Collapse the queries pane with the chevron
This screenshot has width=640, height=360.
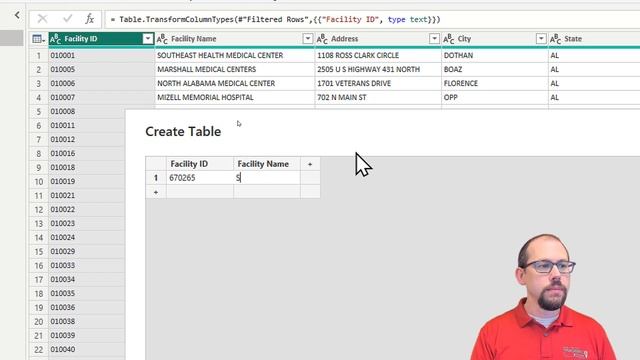[x=17, y=16]
